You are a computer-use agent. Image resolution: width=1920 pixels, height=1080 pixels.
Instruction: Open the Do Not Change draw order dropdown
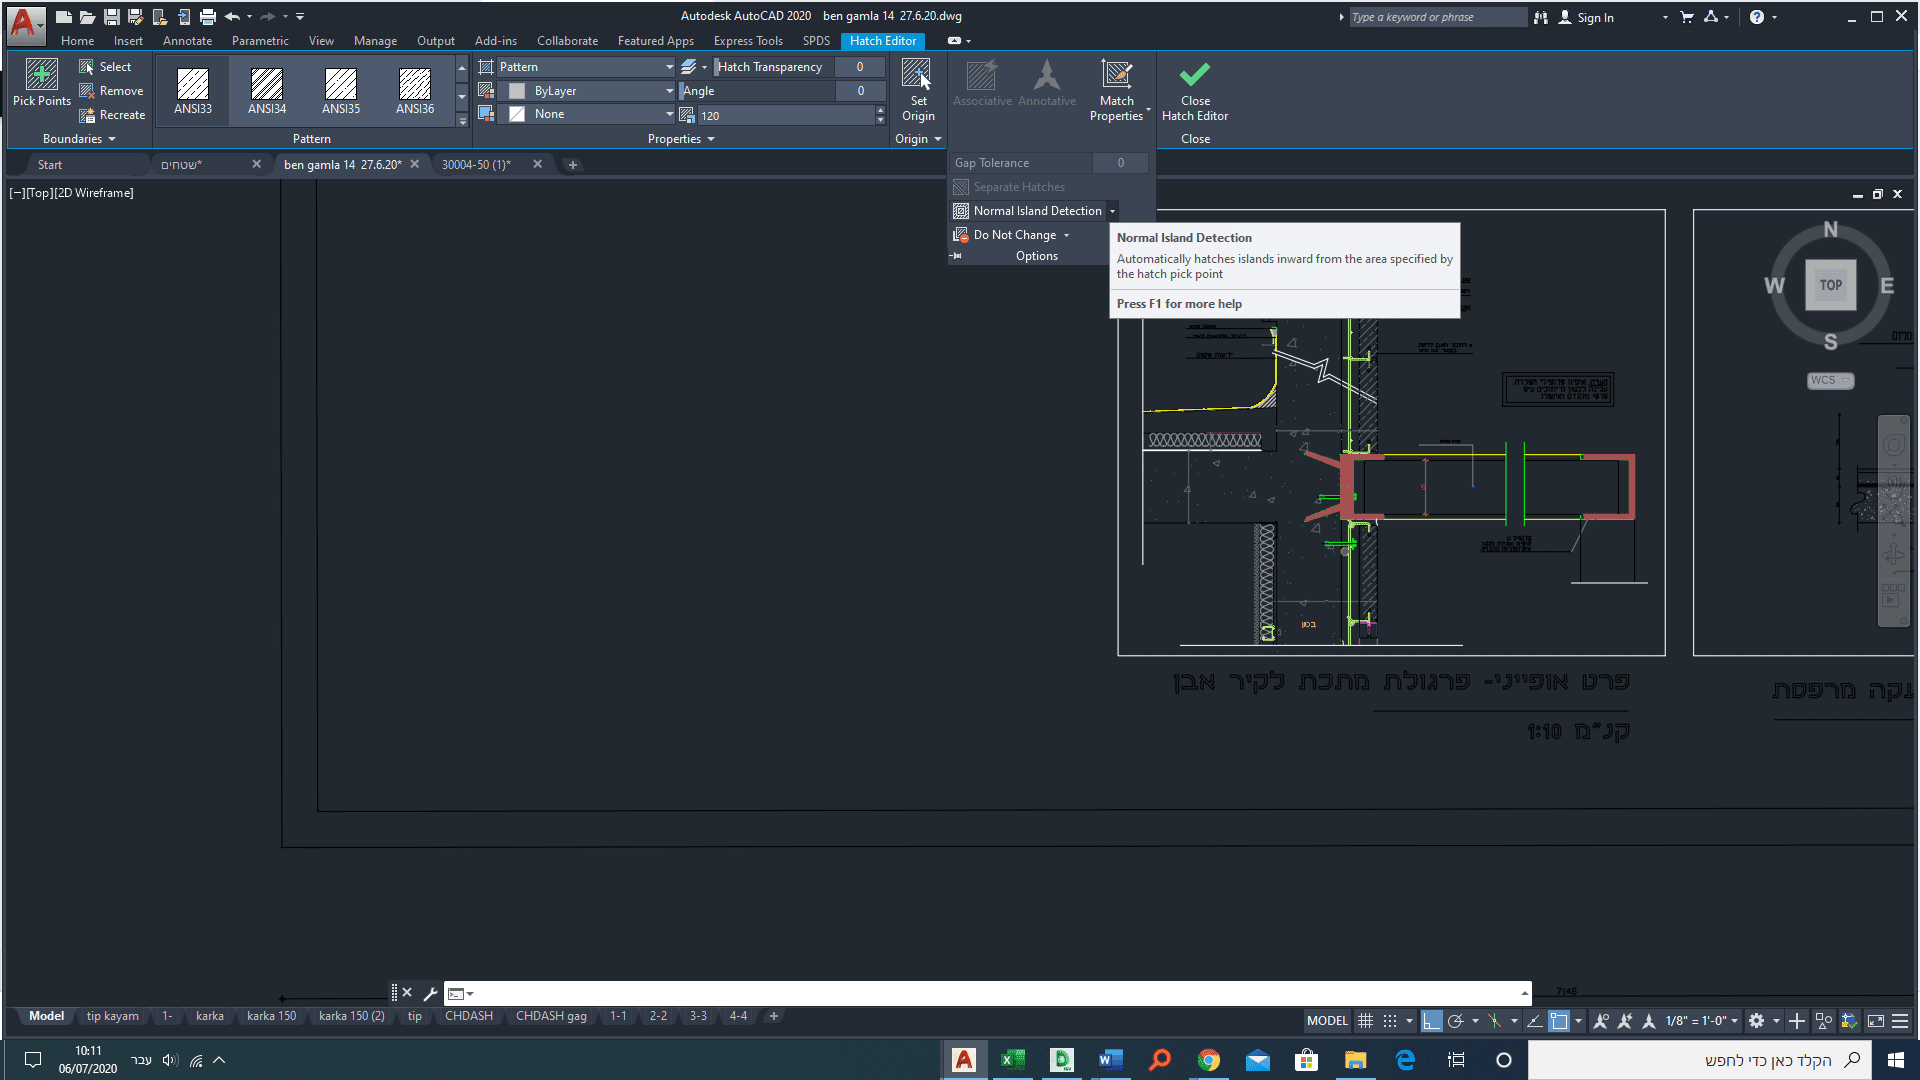[1066, 235]
